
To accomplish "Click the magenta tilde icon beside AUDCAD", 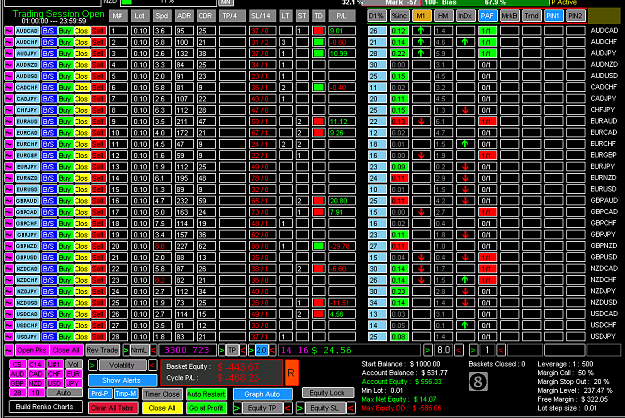I will 9,31.
